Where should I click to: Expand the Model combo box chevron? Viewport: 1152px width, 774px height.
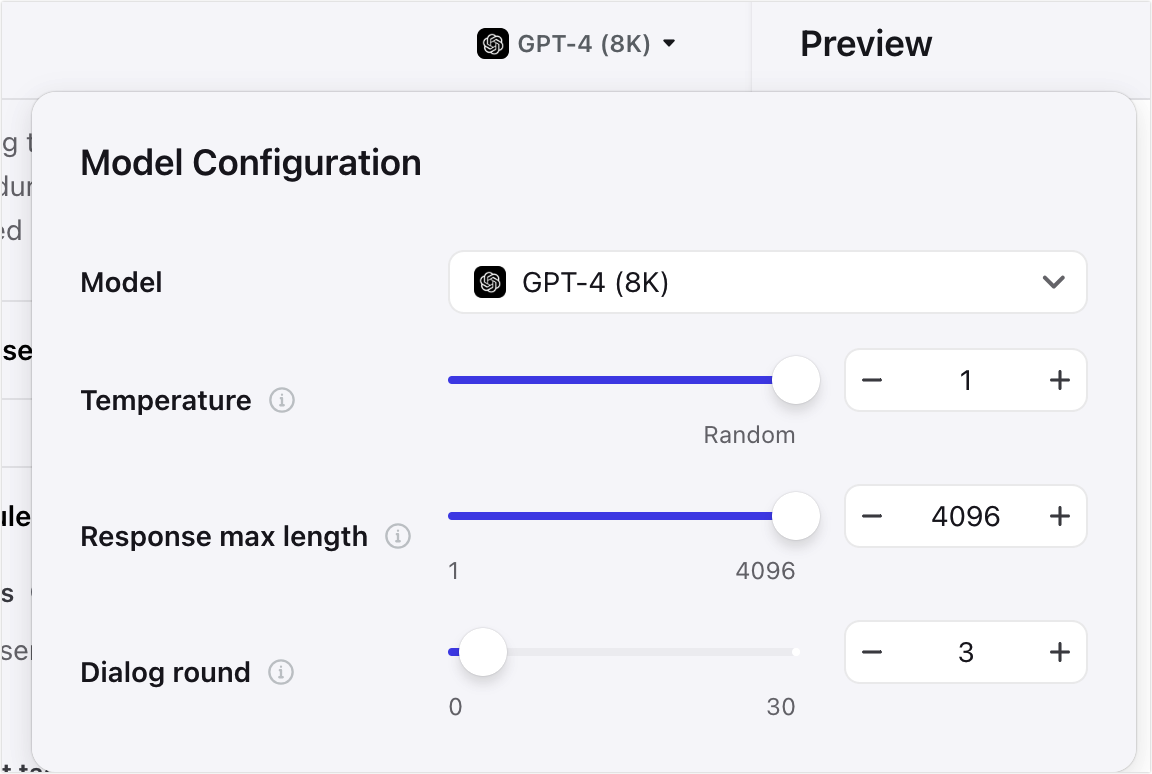pos(1054,282)
